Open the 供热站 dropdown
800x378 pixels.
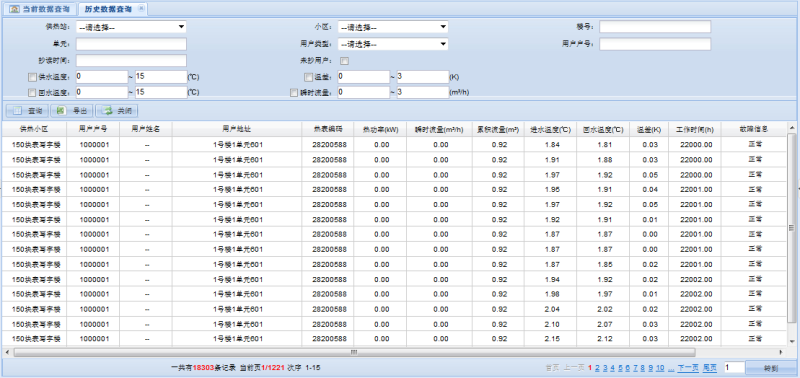coord(131,27)
